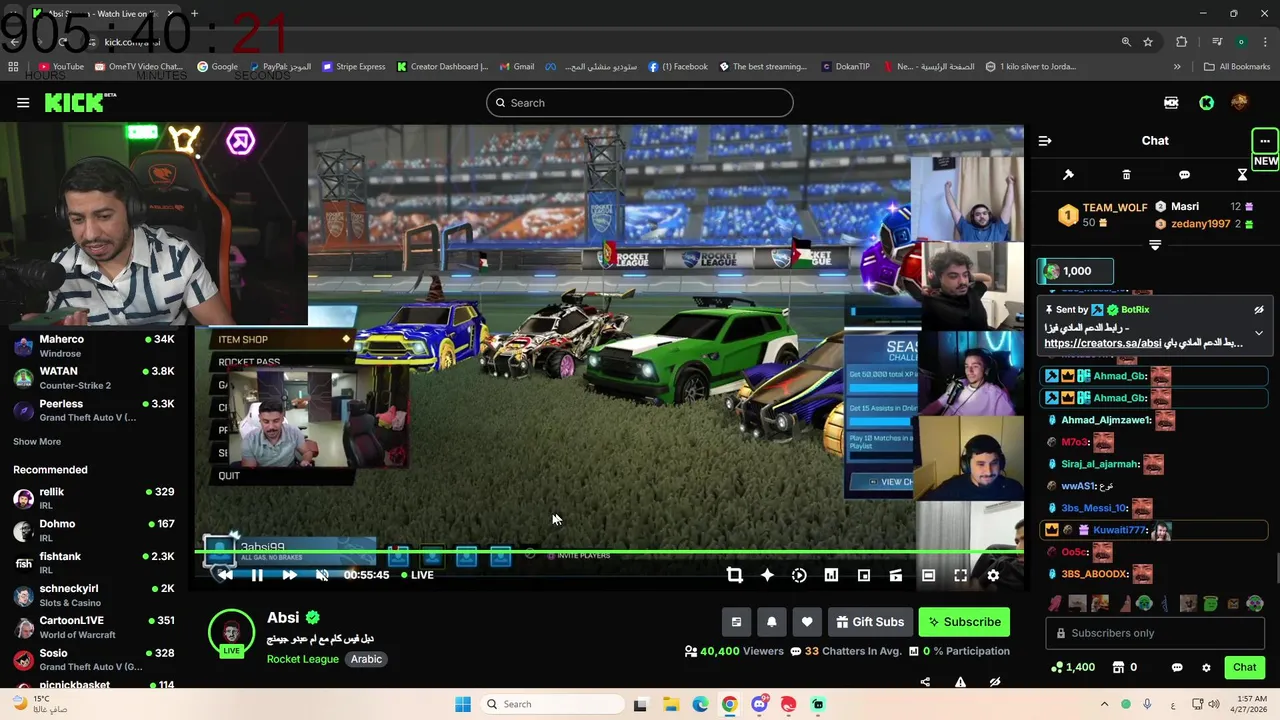
Task: Click the Gift Subs button
Action: (x=870, y=622)
